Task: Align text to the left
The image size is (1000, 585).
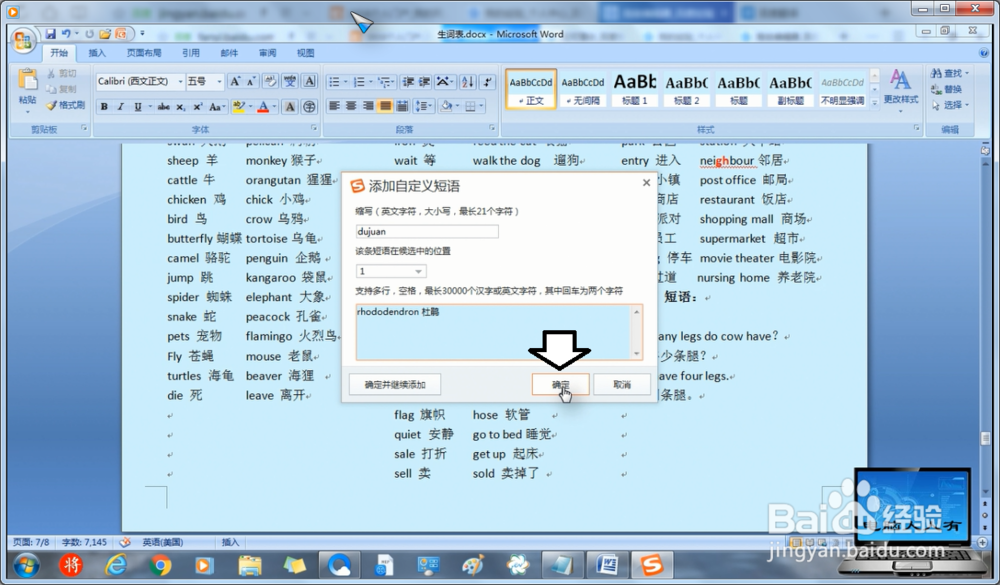Action: (334, 106)
